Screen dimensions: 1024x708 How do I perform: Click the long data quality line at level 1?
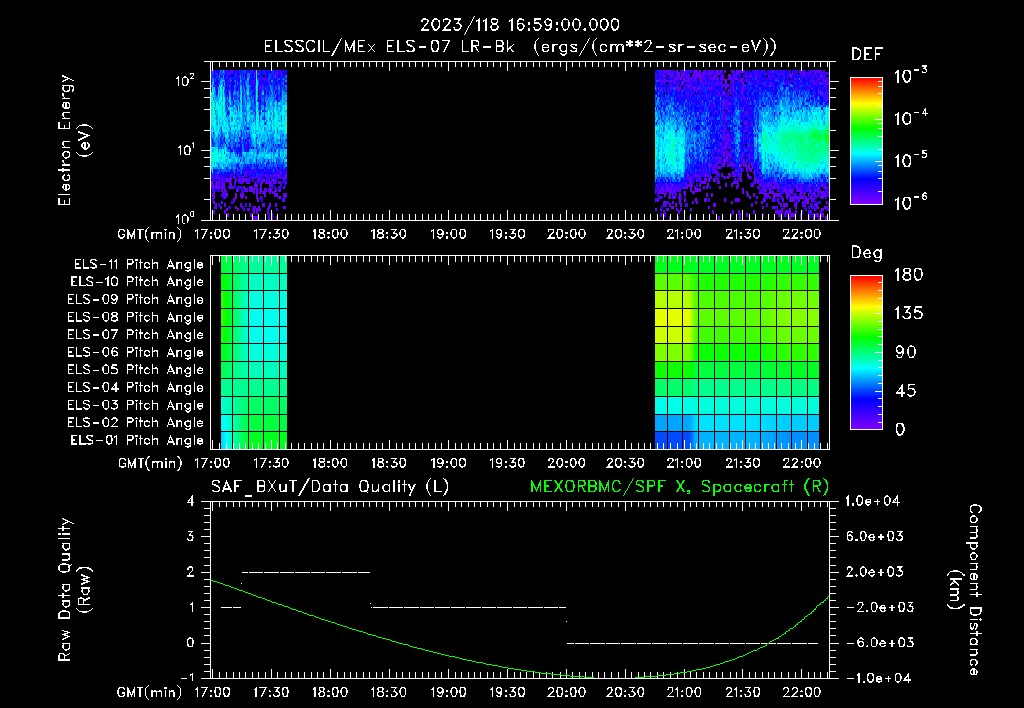click(468, 607)
